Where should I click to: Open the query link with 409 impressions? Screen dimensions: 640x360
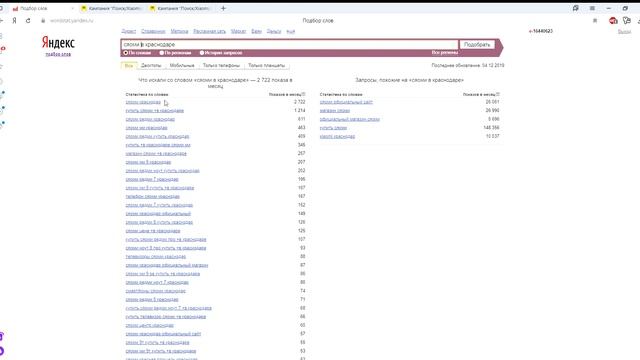pos(158,136)
